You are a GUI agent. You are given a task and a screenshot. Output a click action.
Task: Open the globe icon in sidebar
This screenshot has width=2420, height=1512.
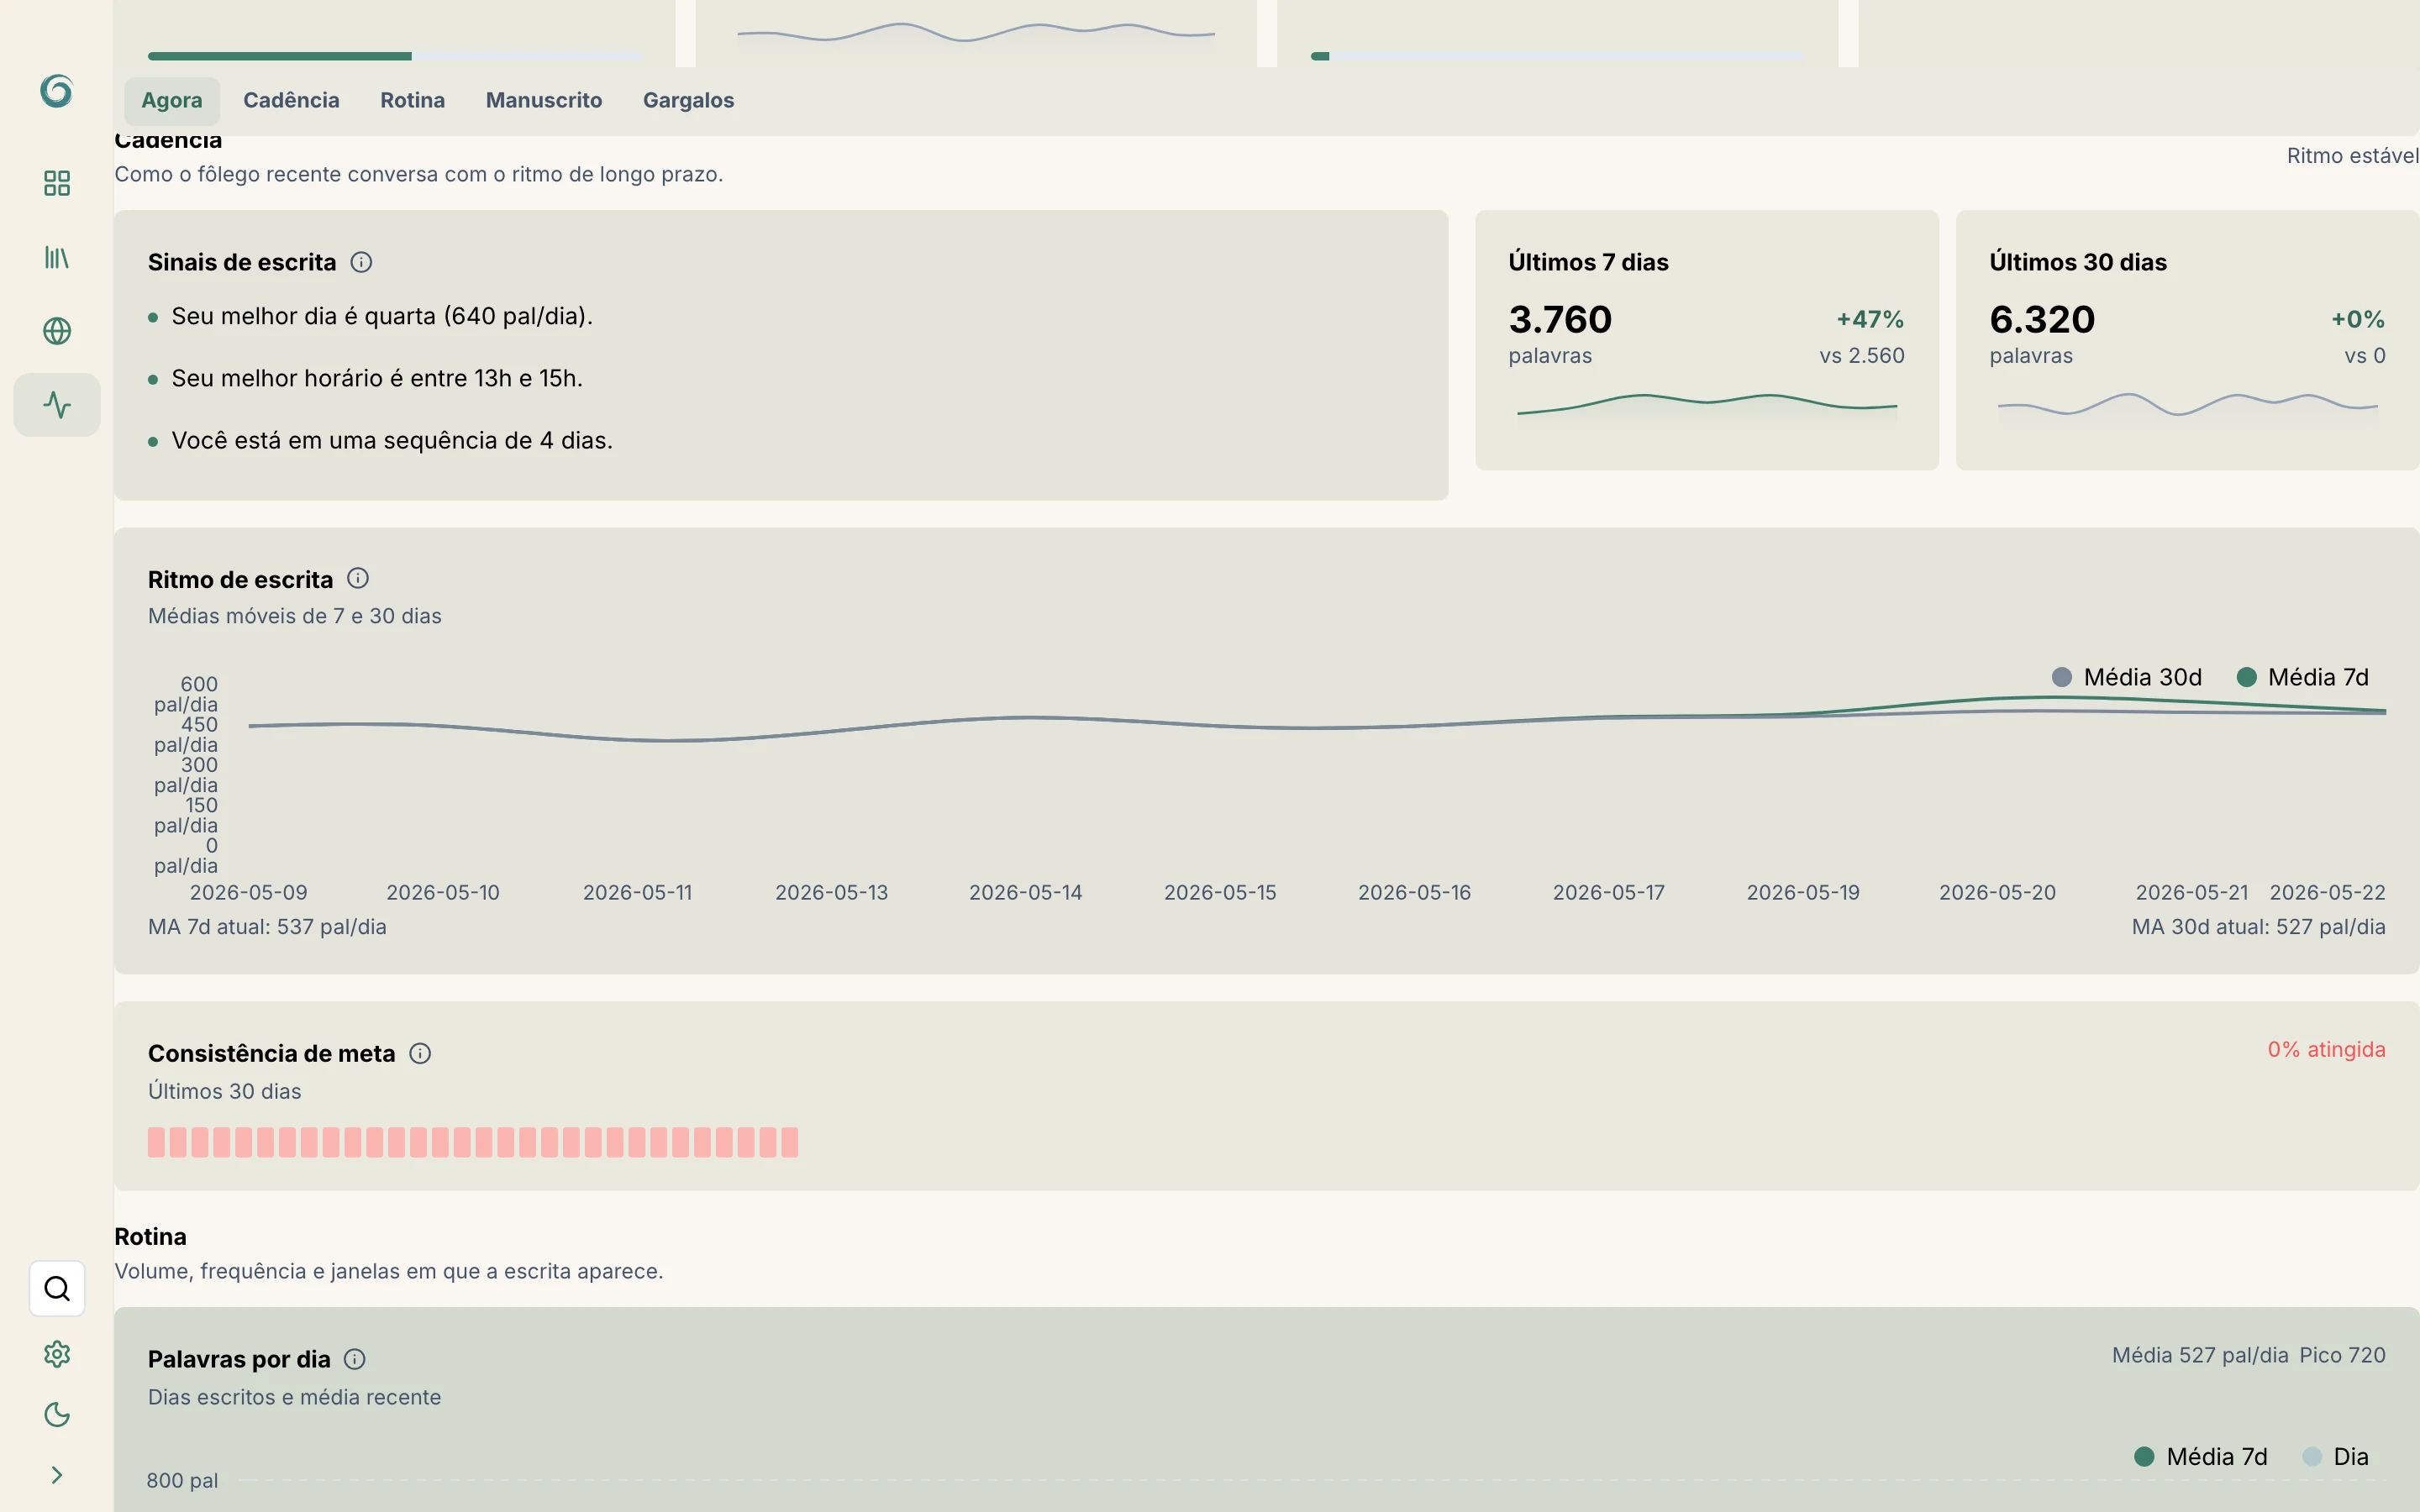click(x=57, y=331)
